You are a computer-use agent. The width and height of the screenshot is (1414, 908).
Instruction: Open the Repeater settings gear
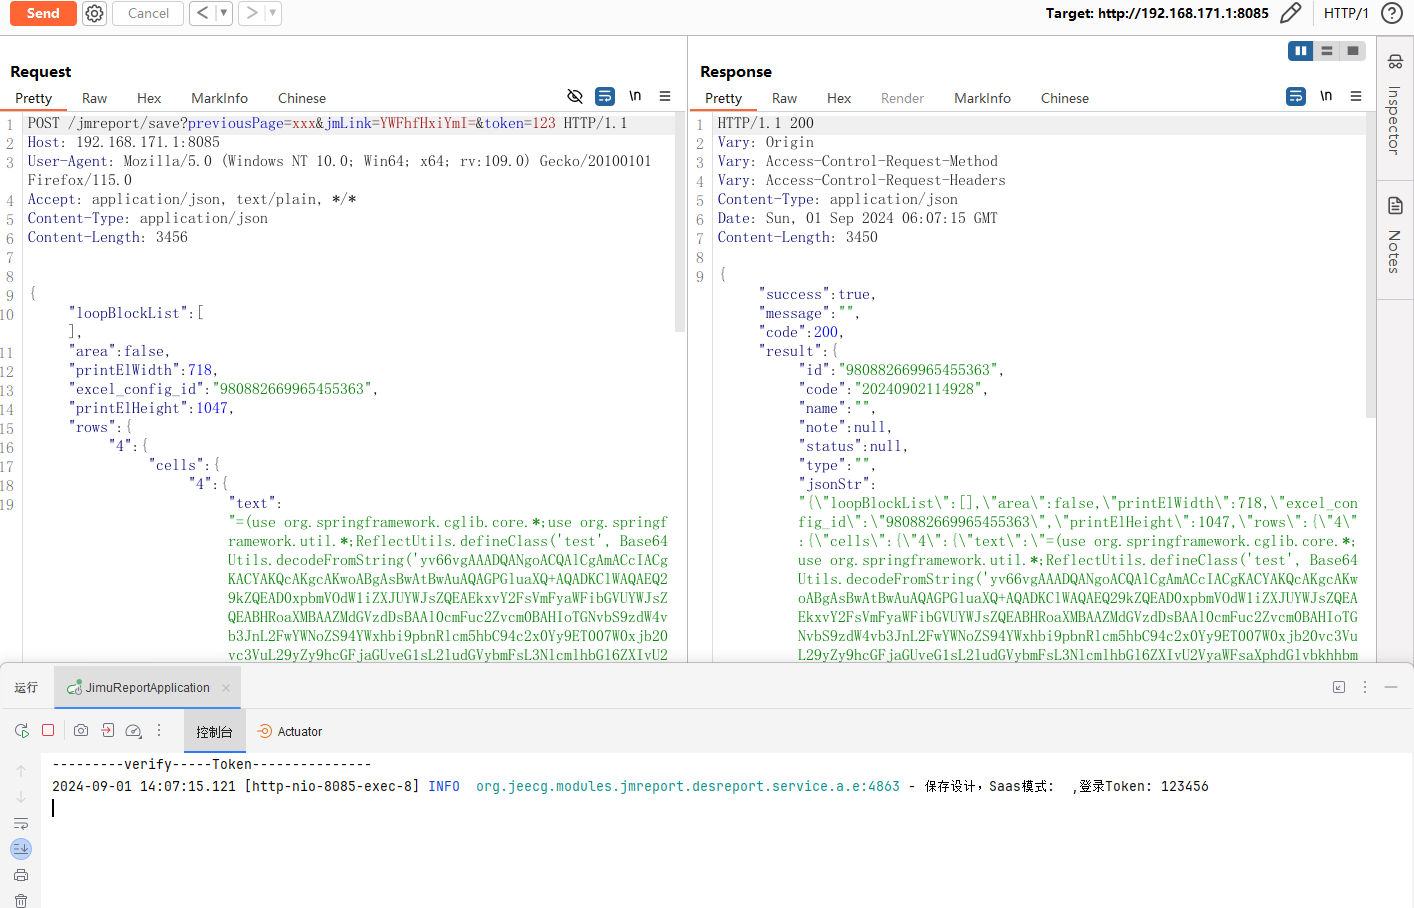tap(94, 13)
